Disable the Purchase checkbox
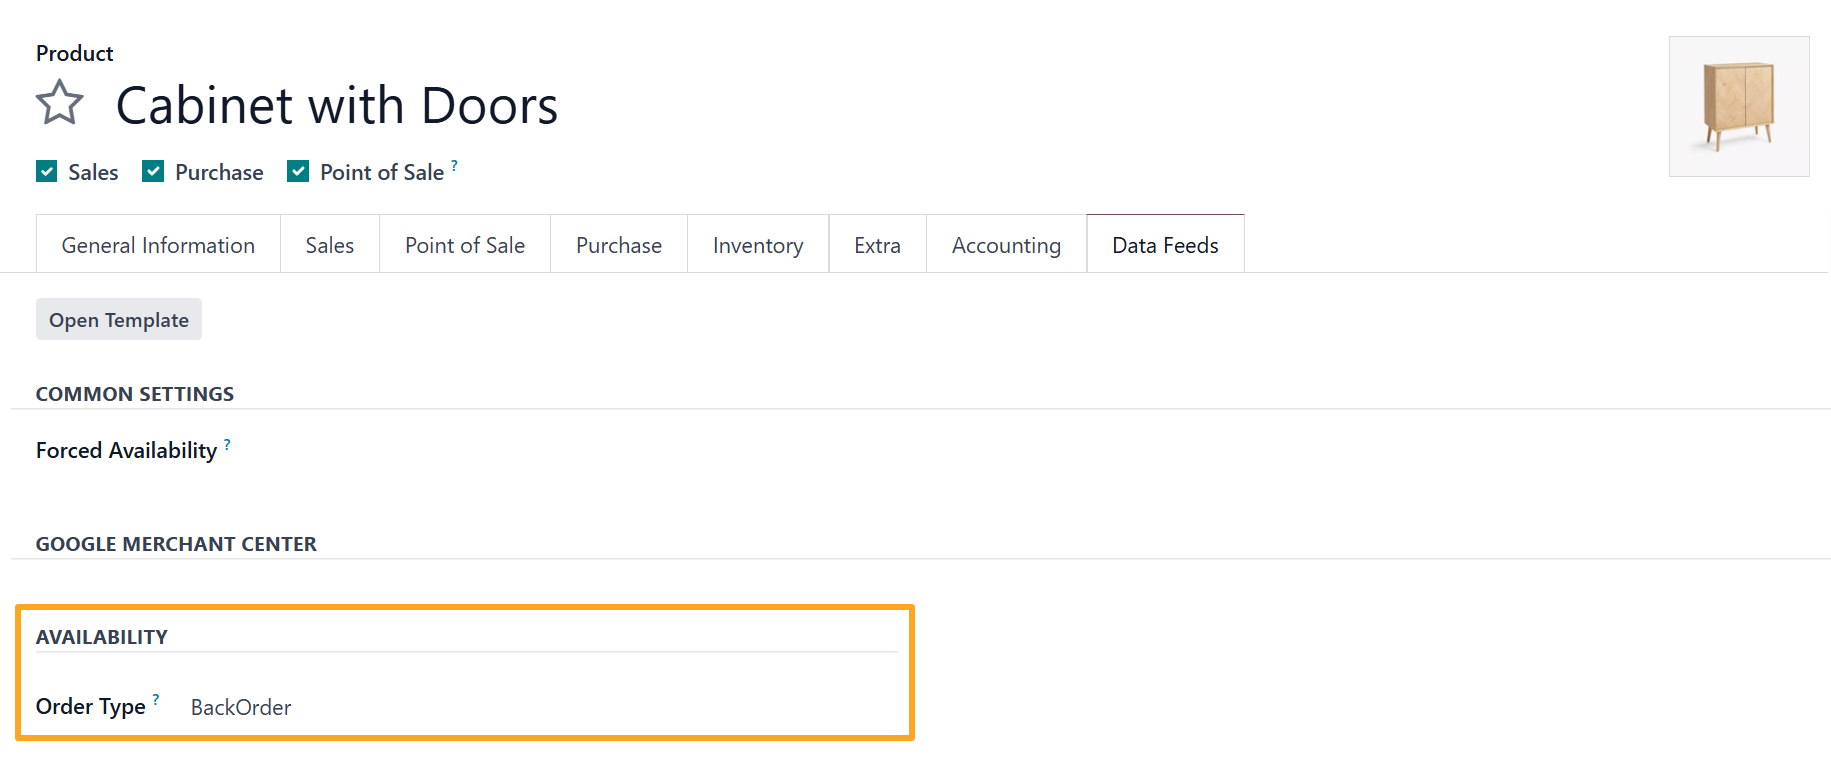Image resolution: width=1831 pixels, height=766 pixels. [x=152, y=171]
